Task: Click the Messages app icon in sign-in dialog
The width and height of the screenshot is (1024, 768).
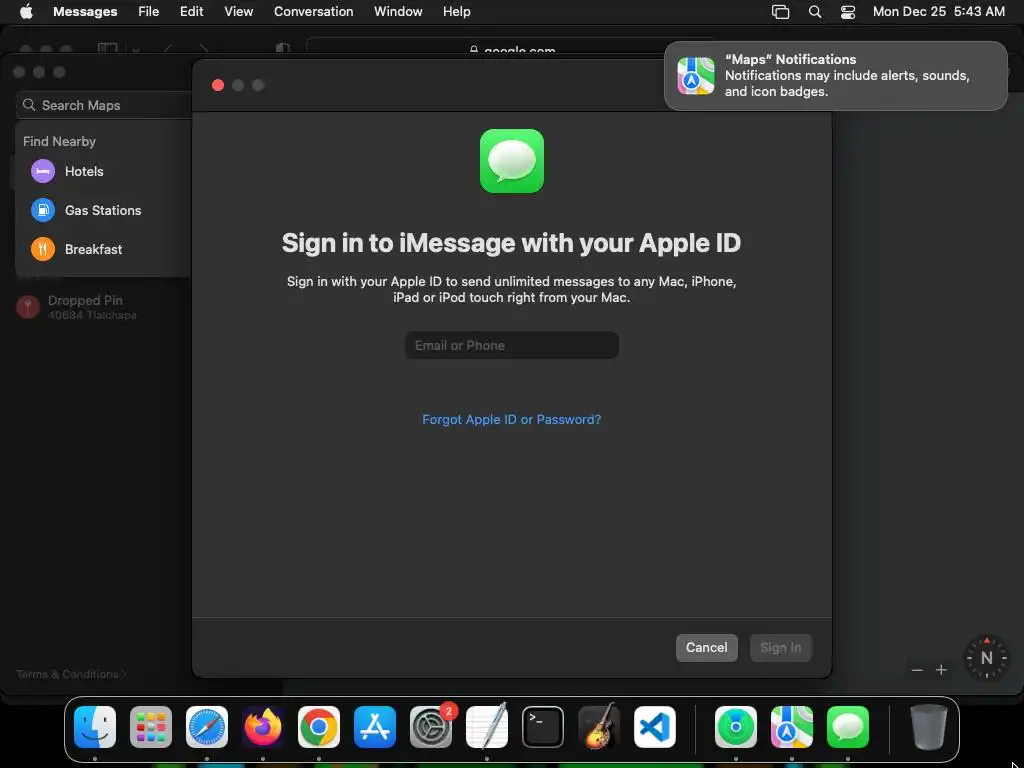Action: [511, 161]
